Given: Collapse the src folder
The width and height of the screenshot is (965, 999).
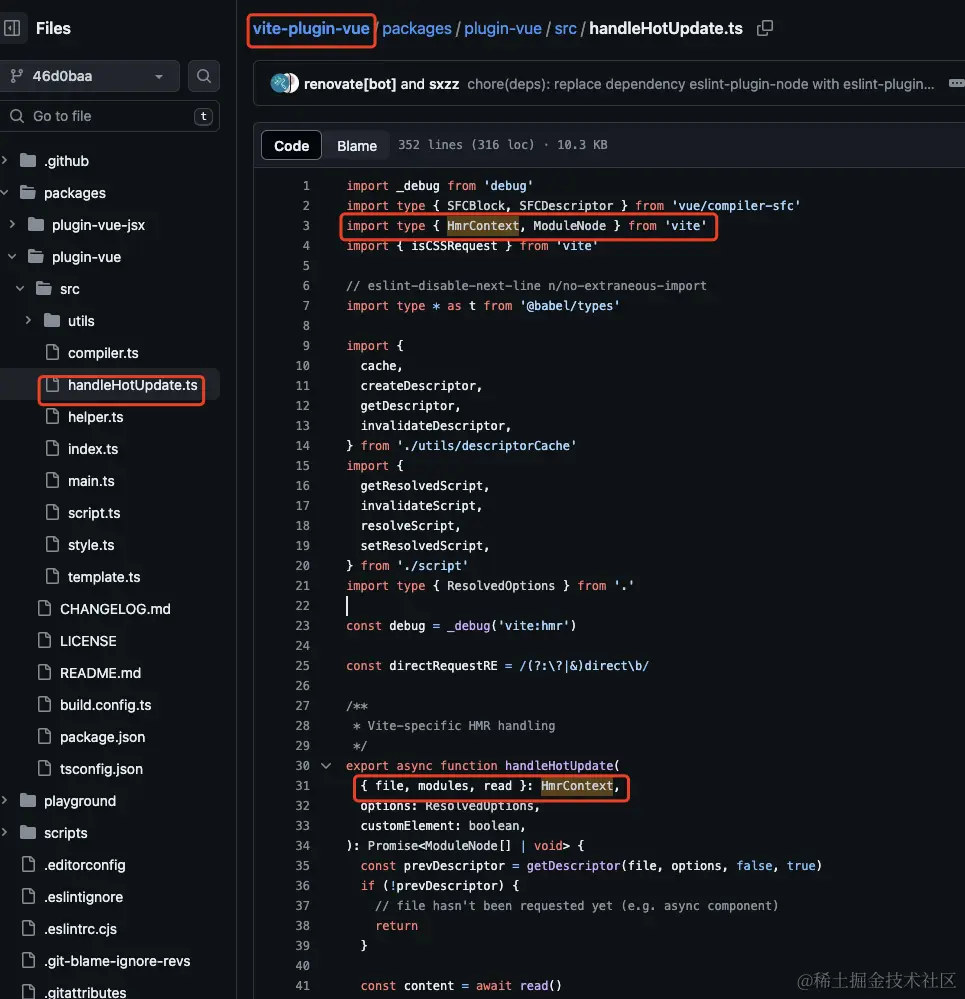Looking at the screenshot, I should point(20,289).
